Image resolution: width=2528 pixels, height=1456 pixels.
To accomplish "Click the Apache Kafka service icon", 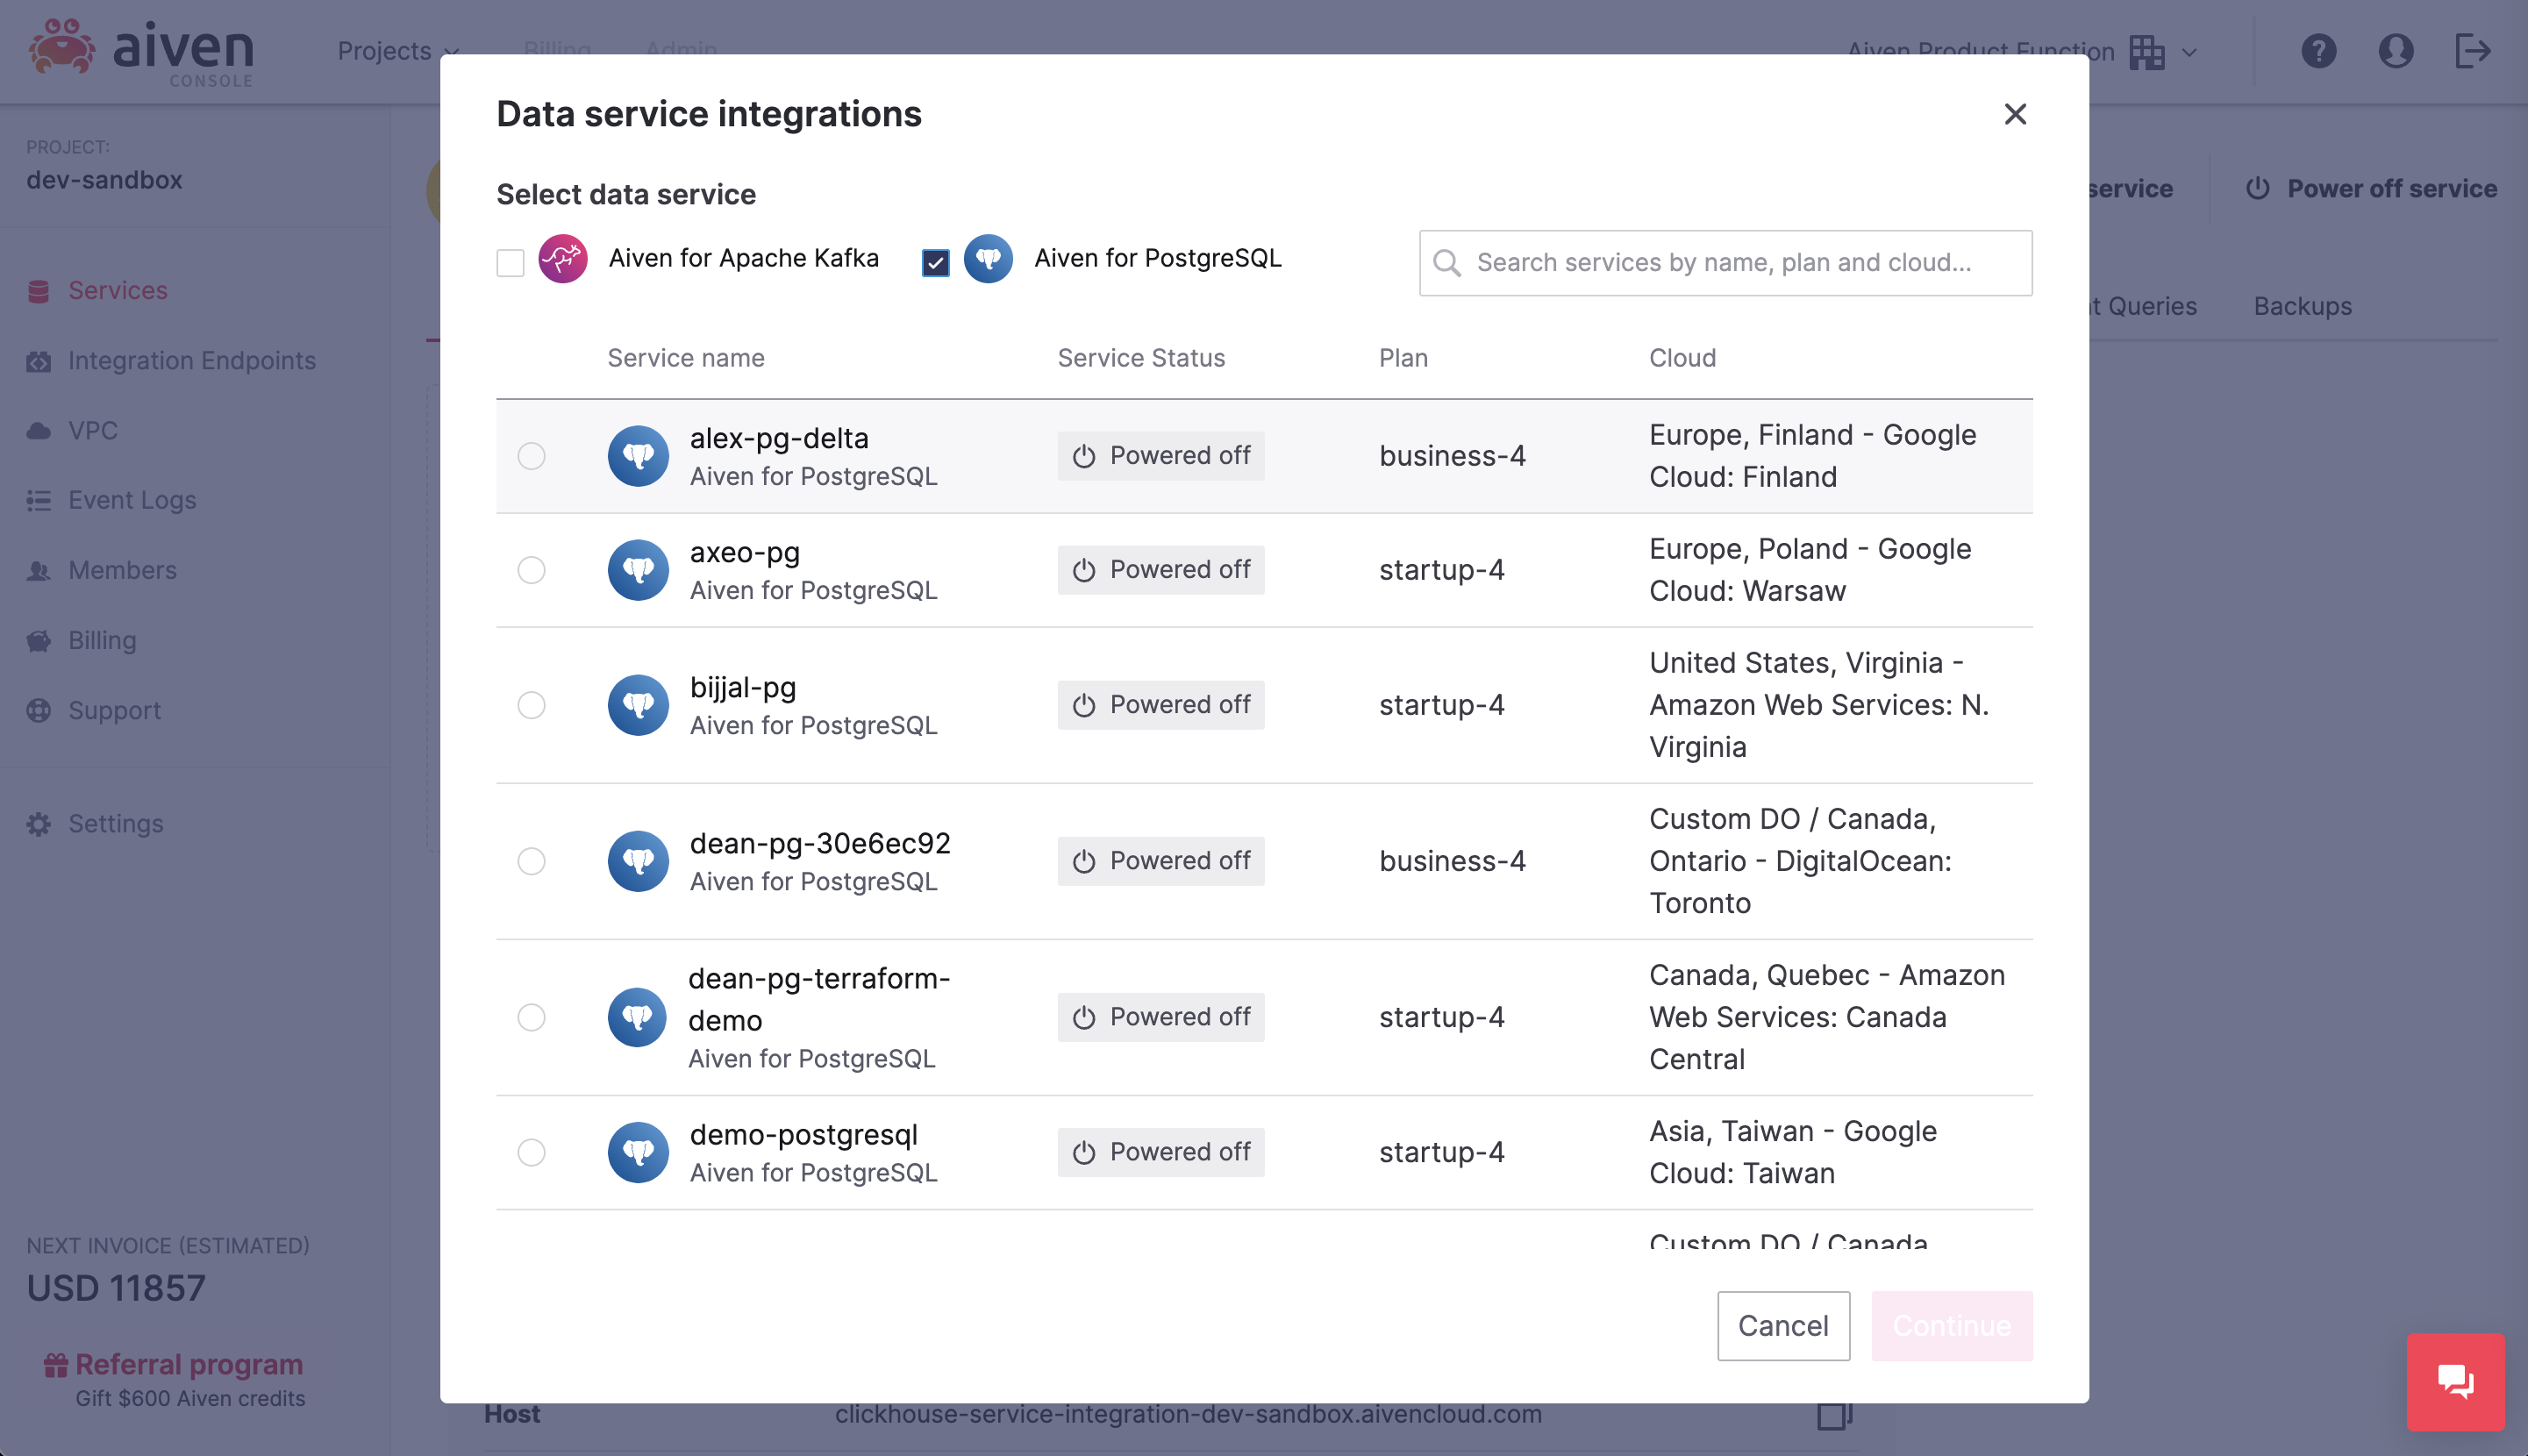I will coord(563,259).
